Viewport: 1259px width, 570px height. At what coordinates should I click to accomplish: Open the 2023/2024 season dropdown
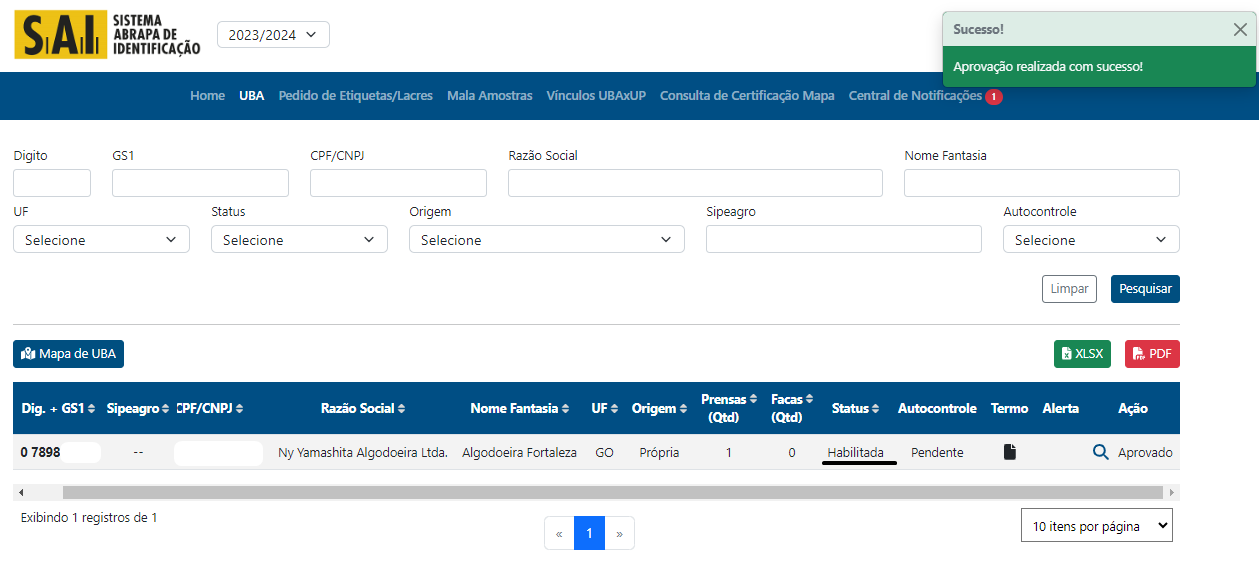(x=273, y=35)
